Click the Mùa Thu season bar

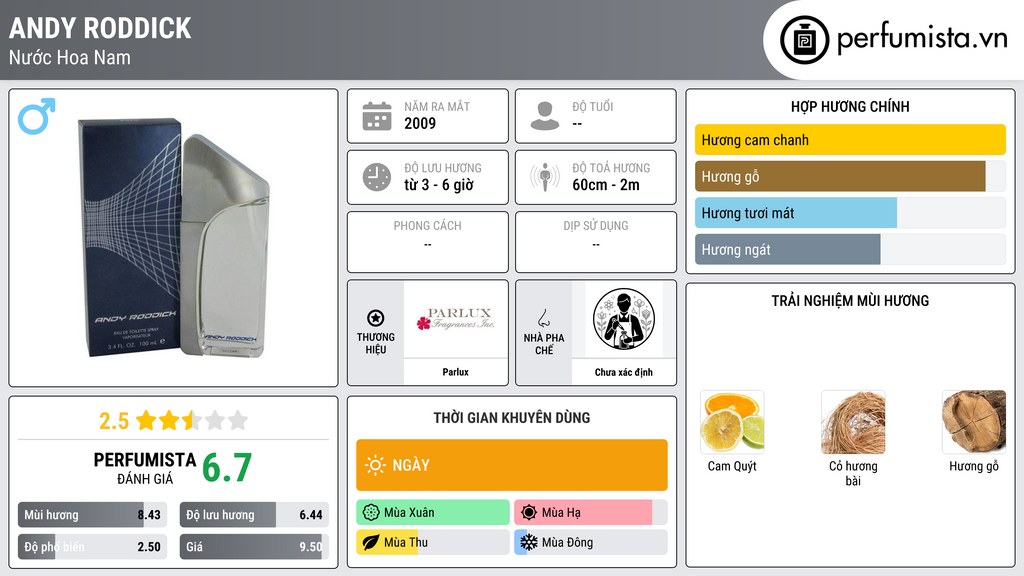tap(433, 542)
